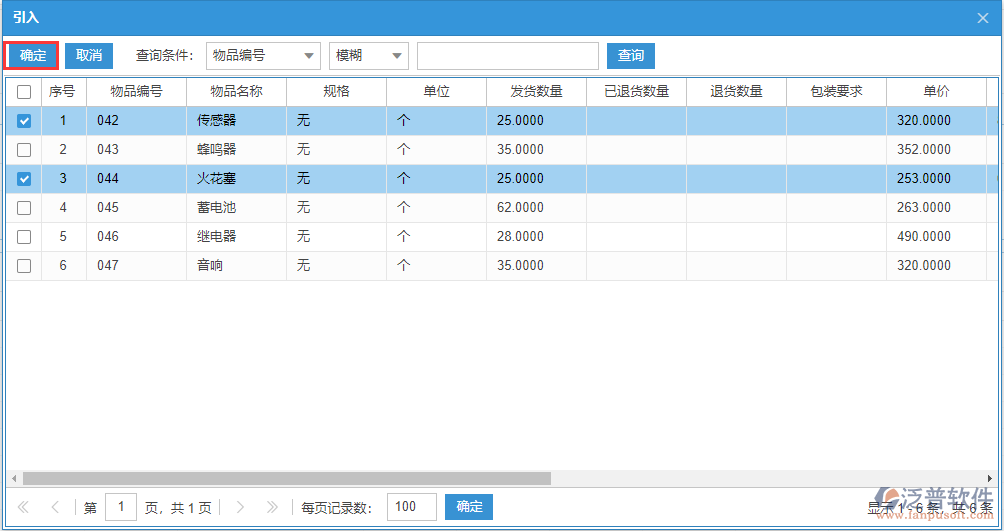Select cell with item code 042
The image size is (1004, 531).
(136, 120)
